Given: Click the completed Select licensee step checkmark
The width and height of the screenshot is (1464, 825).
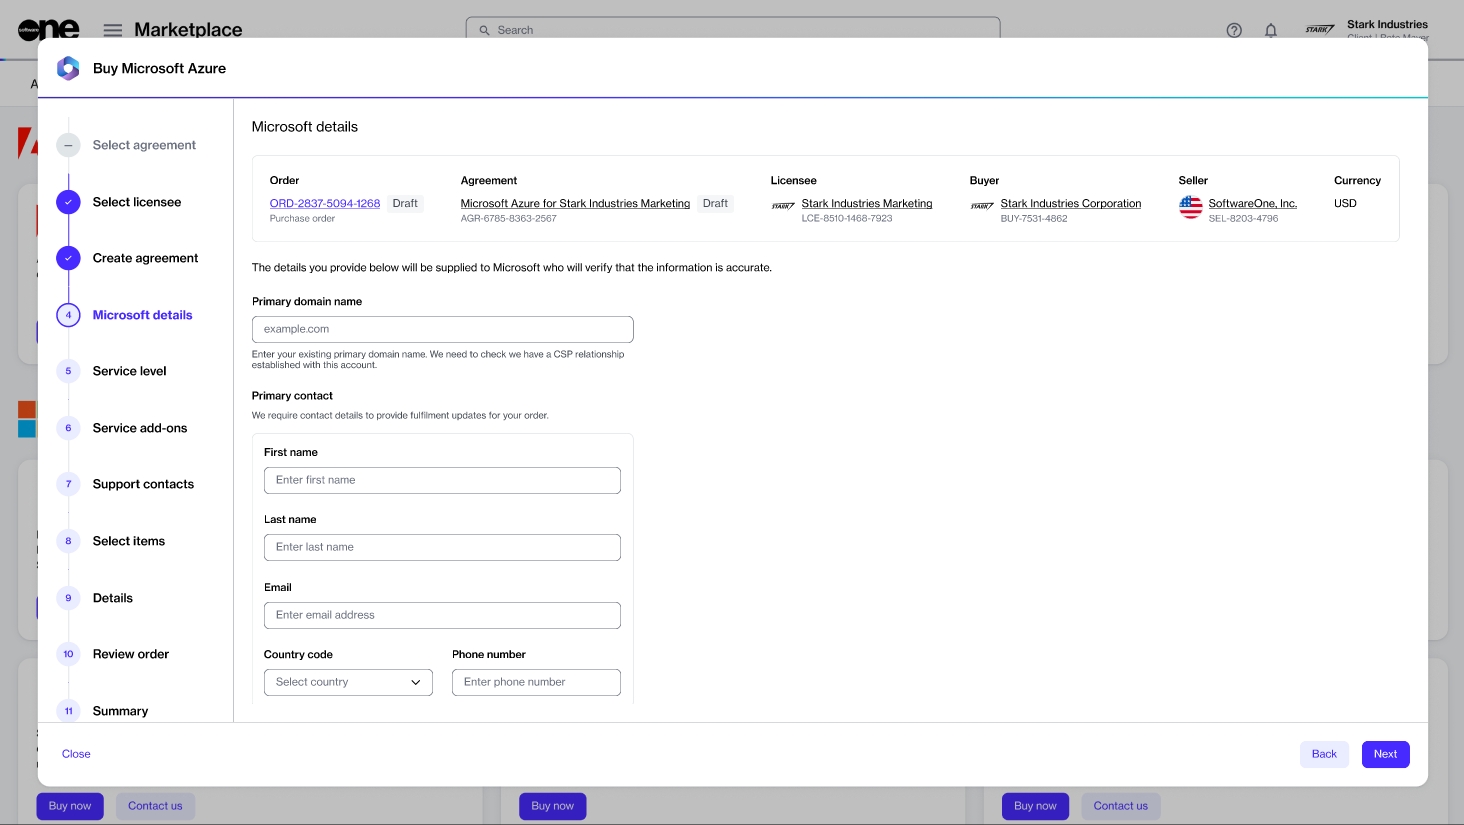Looking at the screenshot, I should pyautogui.click(x=68, y=202).
